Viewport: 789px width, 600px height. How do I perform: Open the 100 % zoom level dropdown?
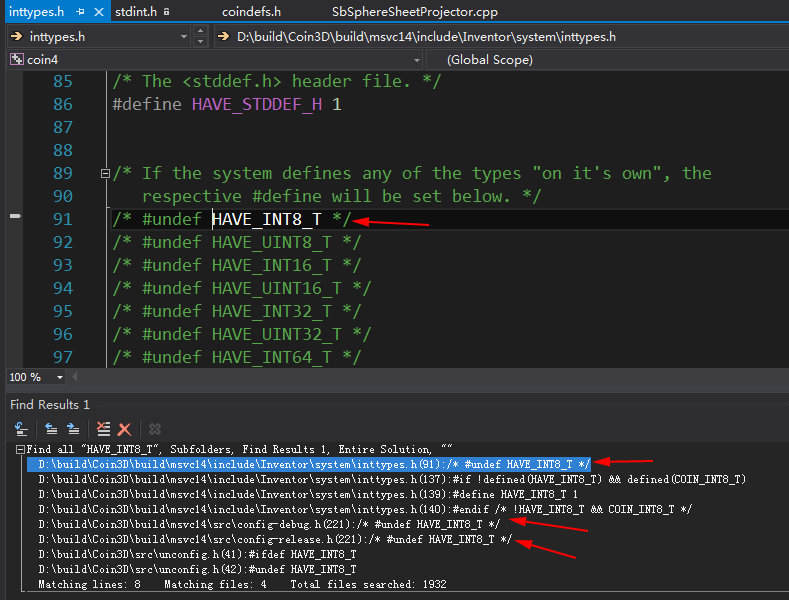coord(60,377)
